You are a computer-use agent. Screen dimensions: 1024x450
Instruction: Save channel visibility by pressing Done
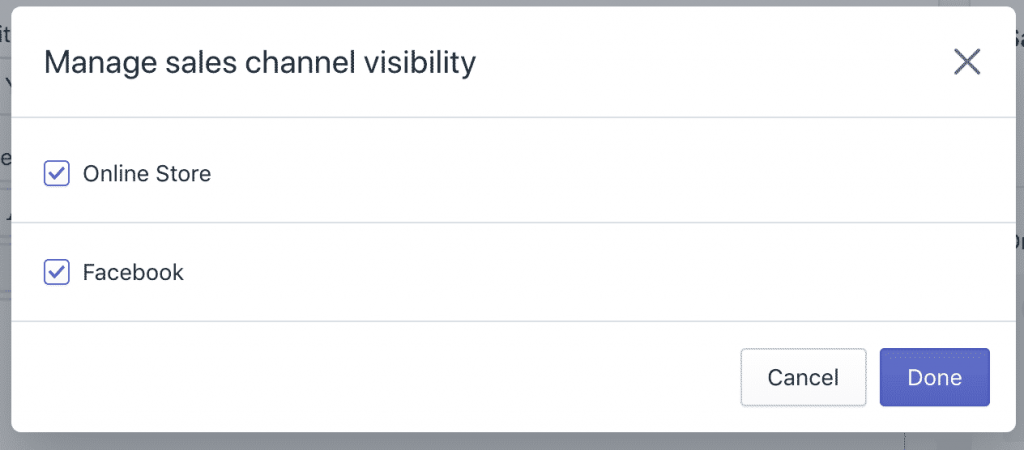pos(934,377)
